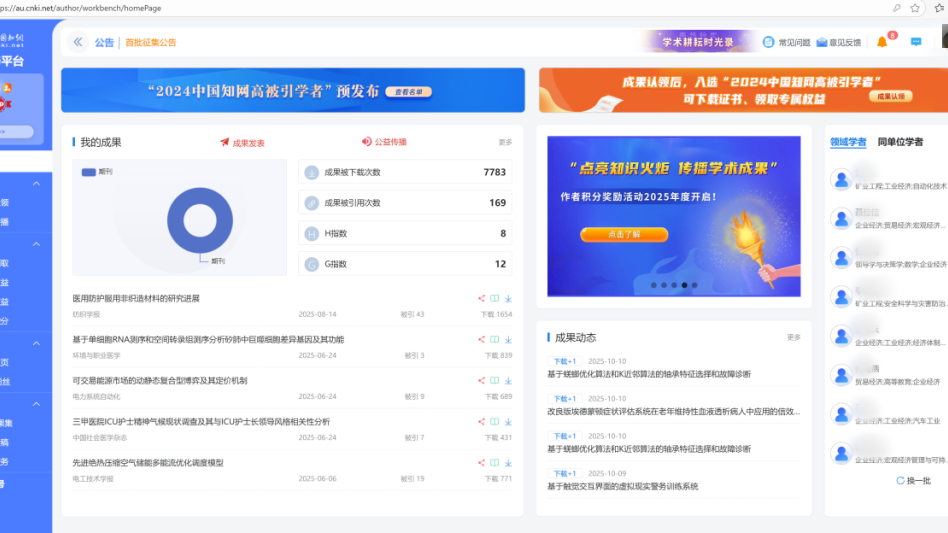Open scholar avatar for 企业经济;工业经济;汽车工业
The height and width of the screenshot is (533, 948).
coord(841,414)
